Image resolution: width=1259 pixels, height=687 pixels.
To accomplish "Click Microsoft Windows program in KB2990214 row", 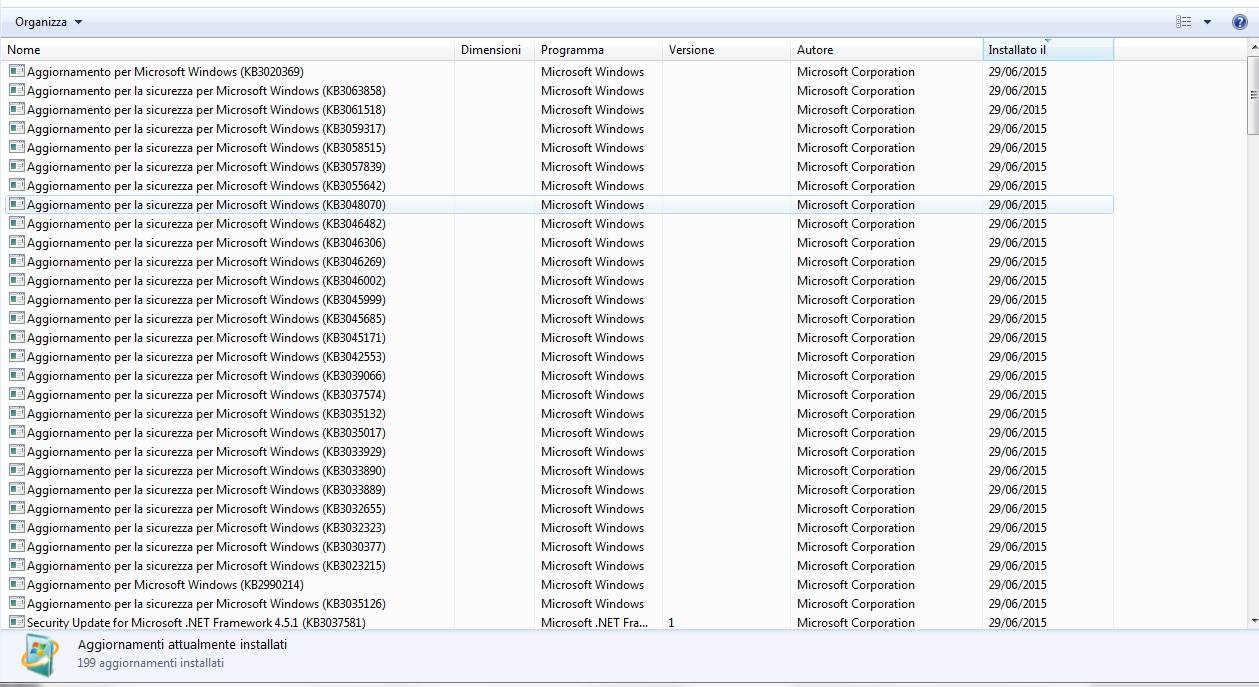I will tap(592, 585).
